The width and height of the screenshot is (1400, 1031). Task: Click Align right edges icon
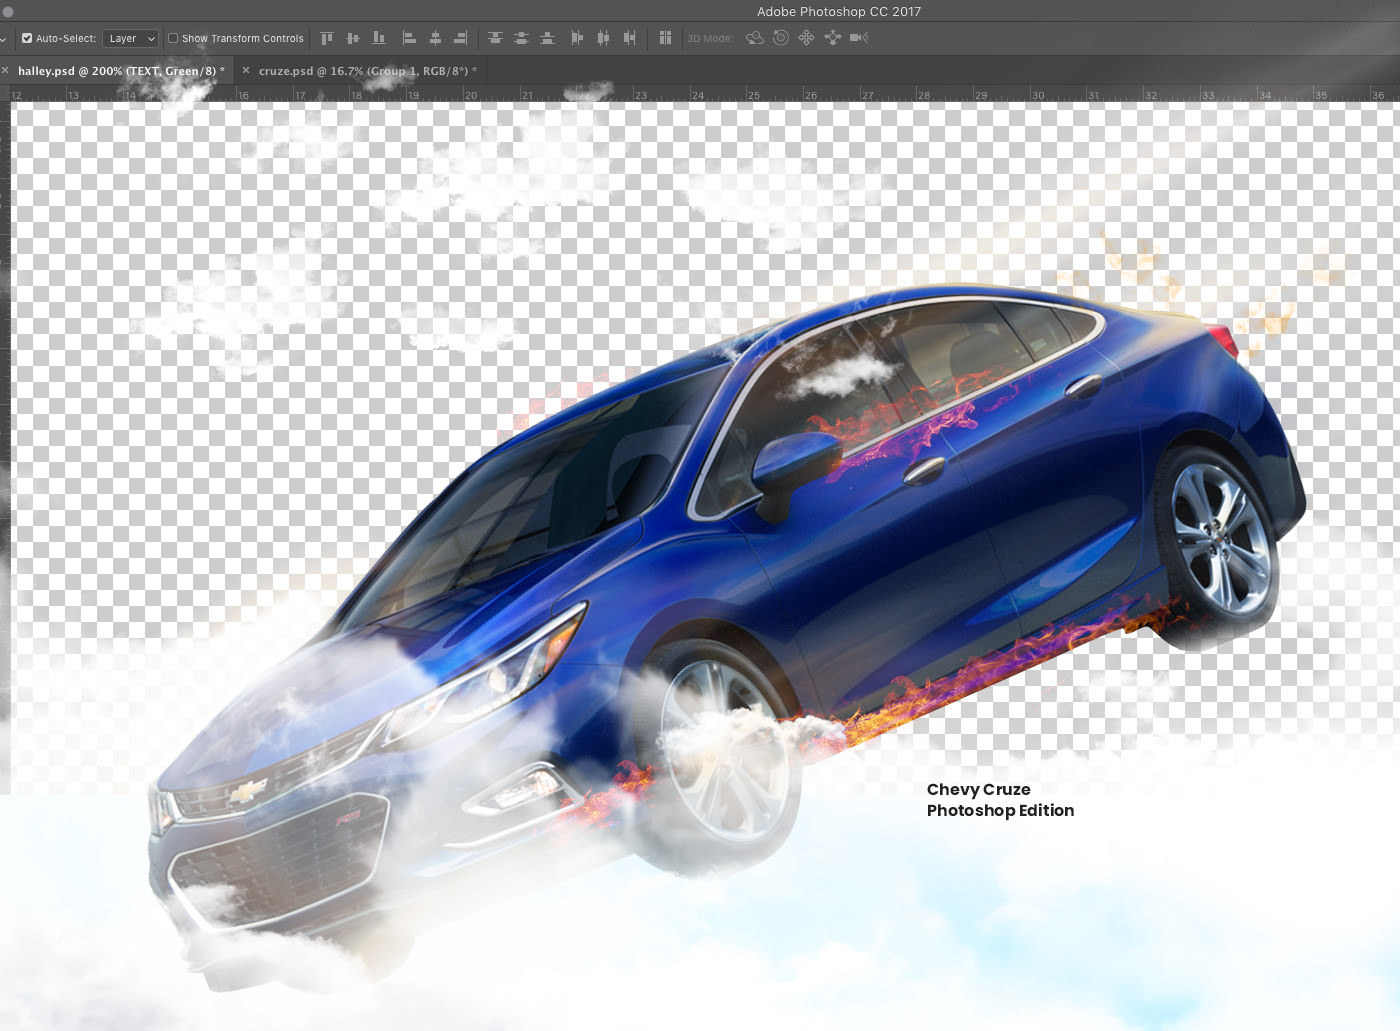point(461,38)
